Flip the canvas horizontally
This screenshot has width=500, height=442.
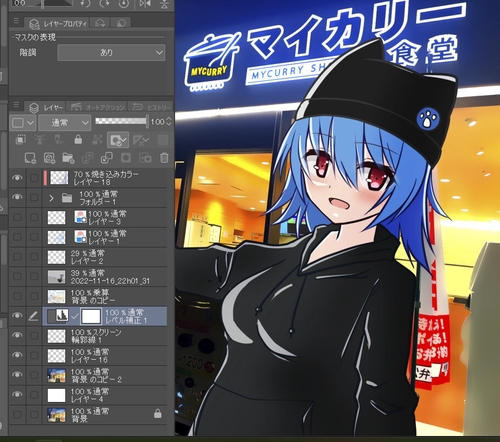pos(145,4)
